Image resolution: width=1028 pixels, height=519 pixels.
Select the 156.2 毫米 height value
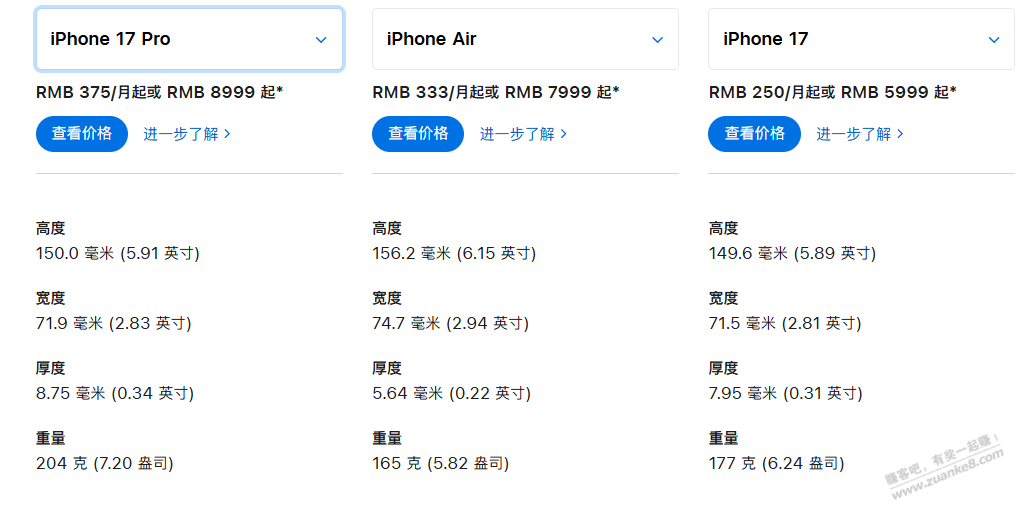[411, 254]
